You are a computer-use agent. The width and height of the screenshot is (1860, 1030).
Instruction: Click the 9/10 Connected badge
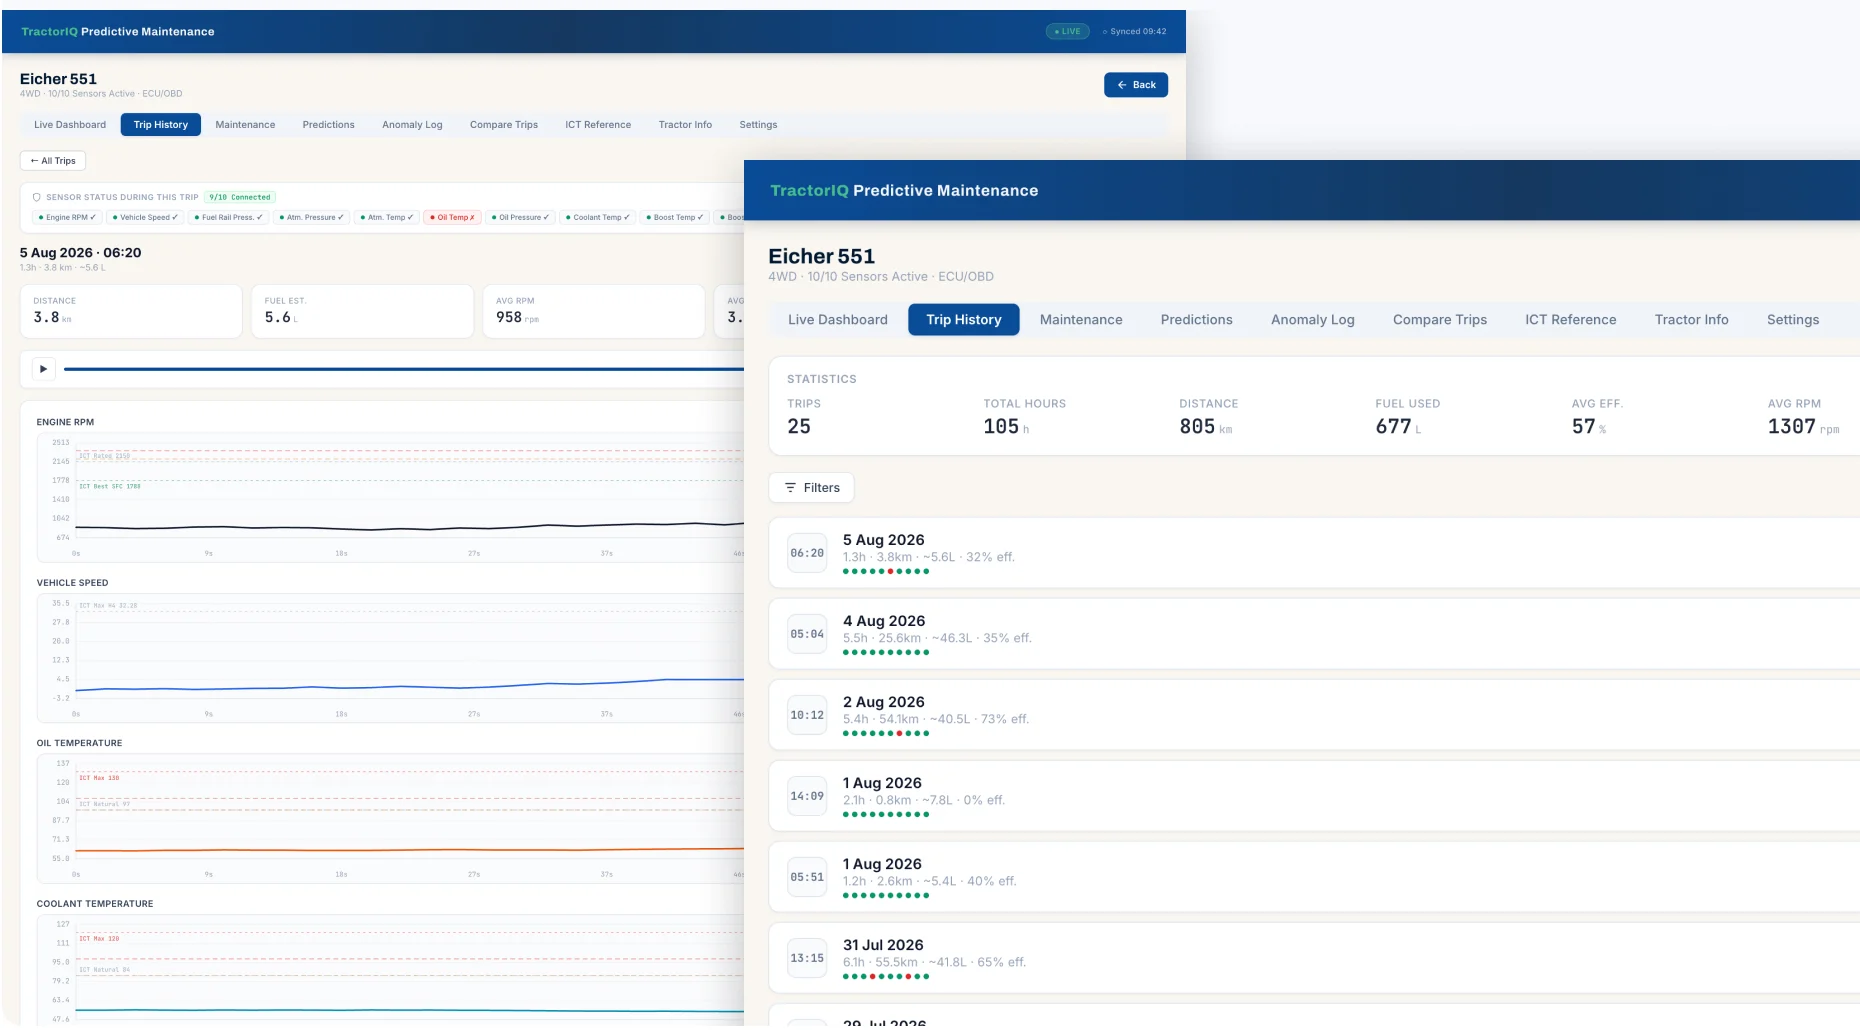click(240, 197)
